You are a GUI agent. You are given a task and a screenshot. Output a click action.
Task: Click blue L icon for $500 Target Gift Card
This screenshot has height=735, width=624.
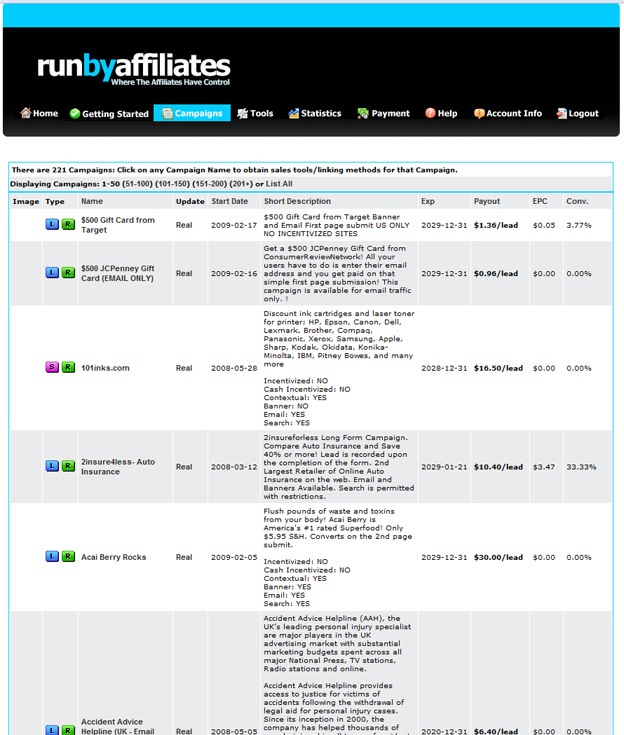(x=52, y=224)
